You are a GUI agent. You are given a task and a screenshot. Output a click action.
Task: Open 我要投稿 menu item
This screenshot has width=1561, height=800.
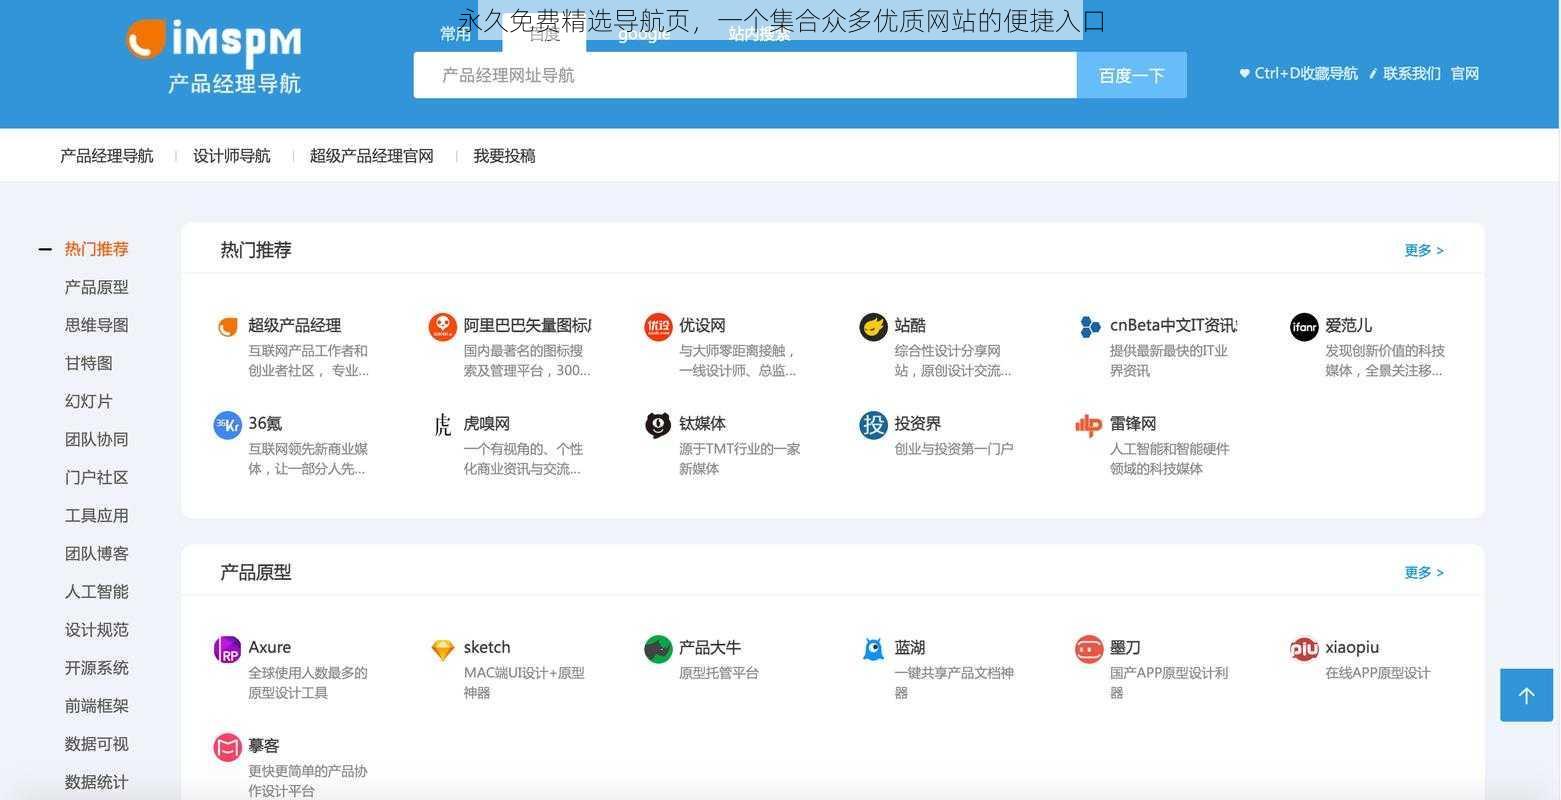[505, 156]
